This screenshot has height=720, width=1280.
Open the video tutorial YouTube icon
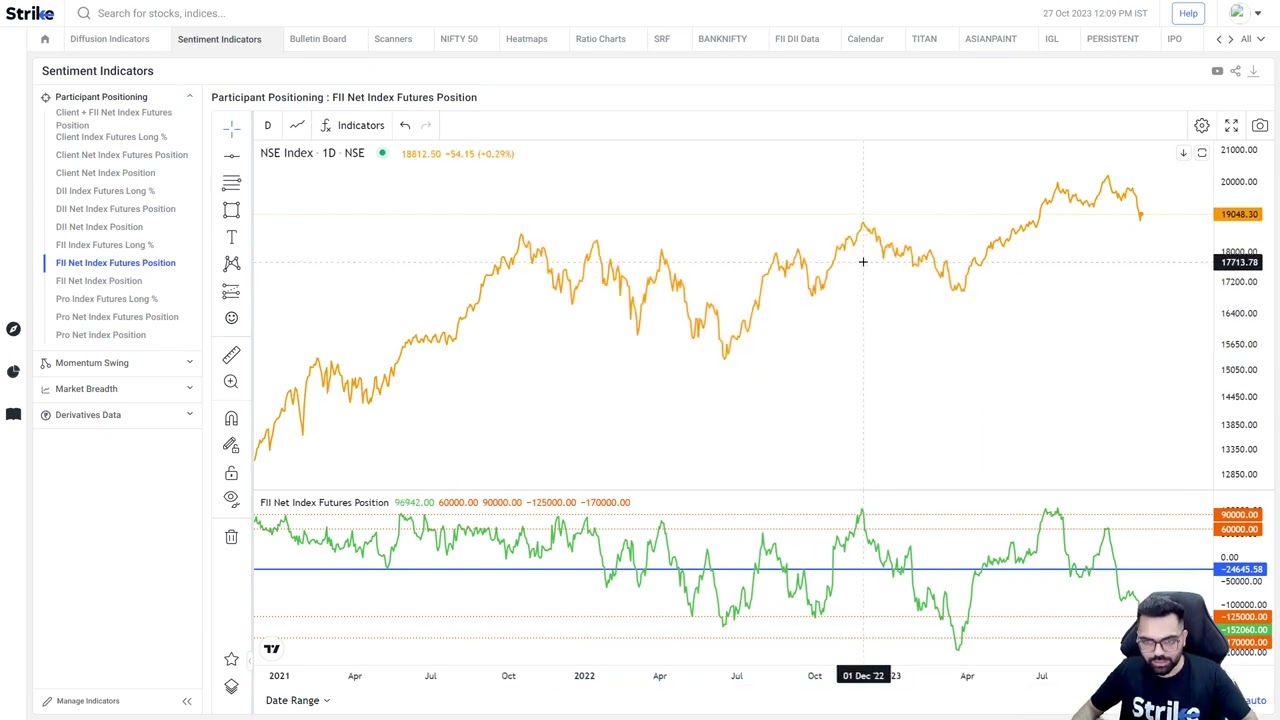[1217, 71]
